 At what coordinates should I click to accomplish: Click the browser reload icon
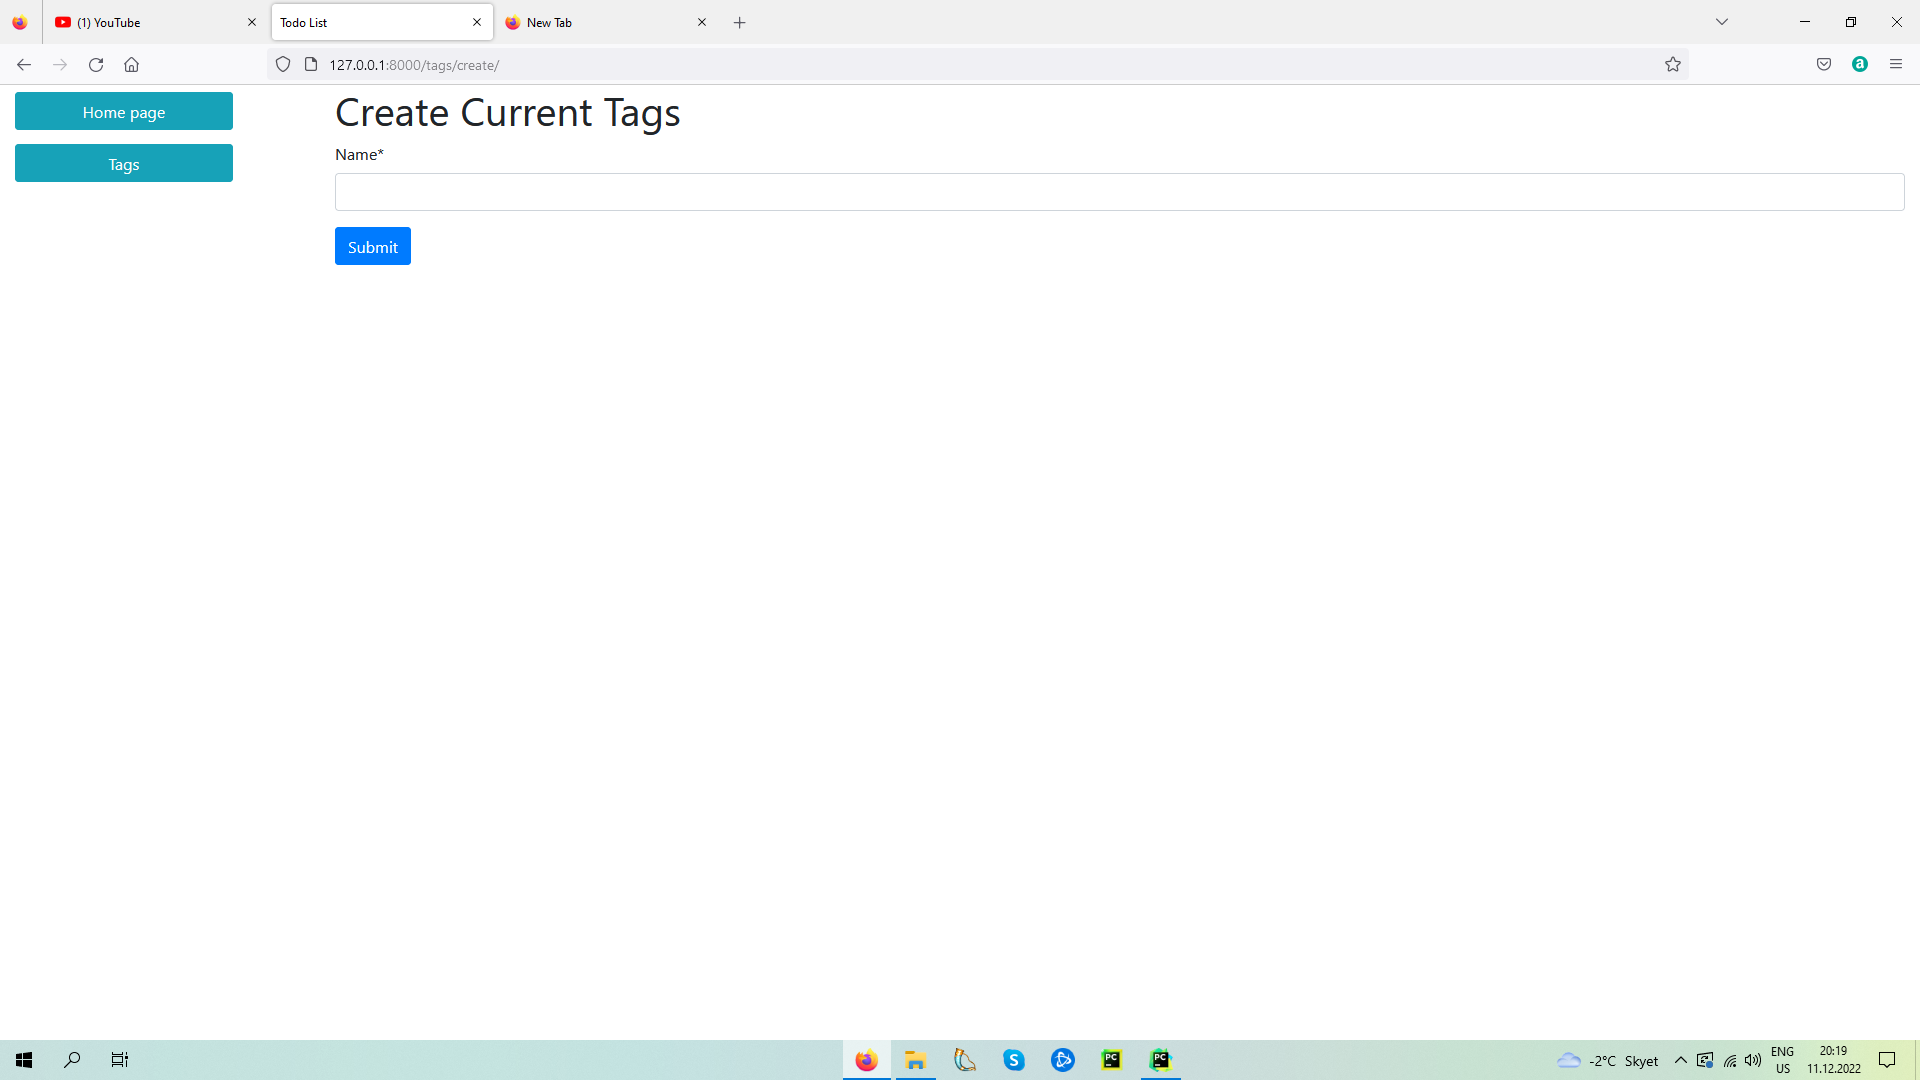[96, 65]
